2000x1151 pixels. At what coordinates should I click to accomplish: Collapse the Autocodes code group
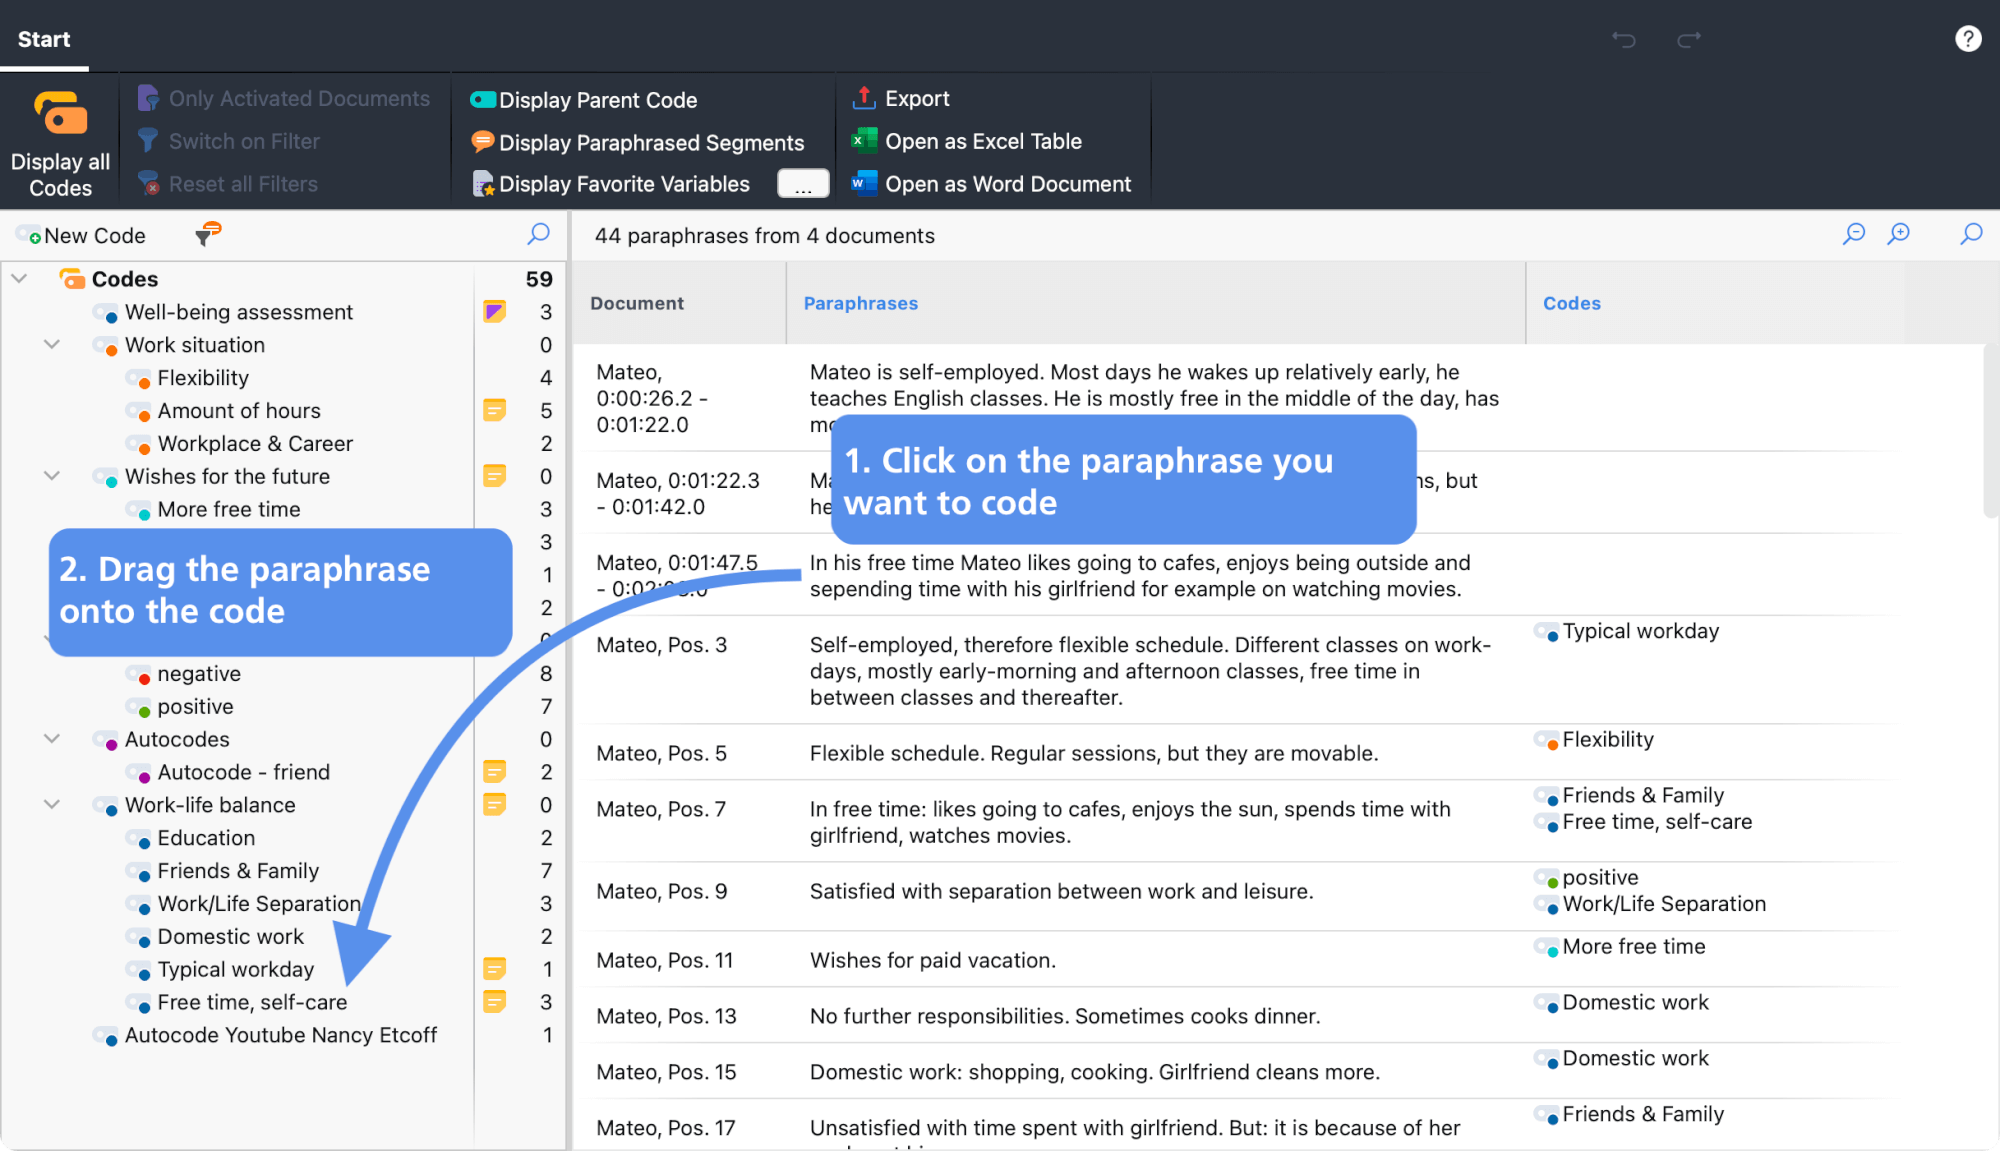tap(52, 739)
